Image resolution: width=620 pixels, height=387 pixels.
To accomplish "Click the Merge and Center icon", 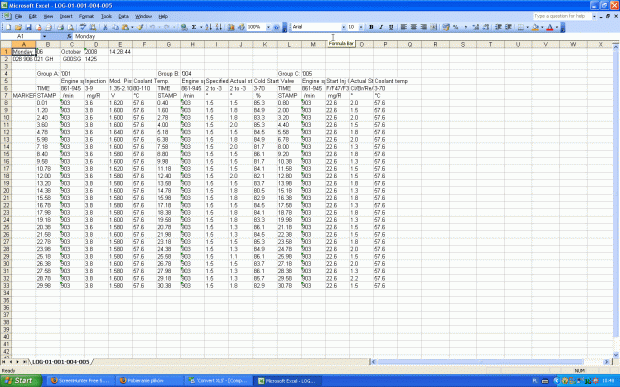I will coord(434,27).
